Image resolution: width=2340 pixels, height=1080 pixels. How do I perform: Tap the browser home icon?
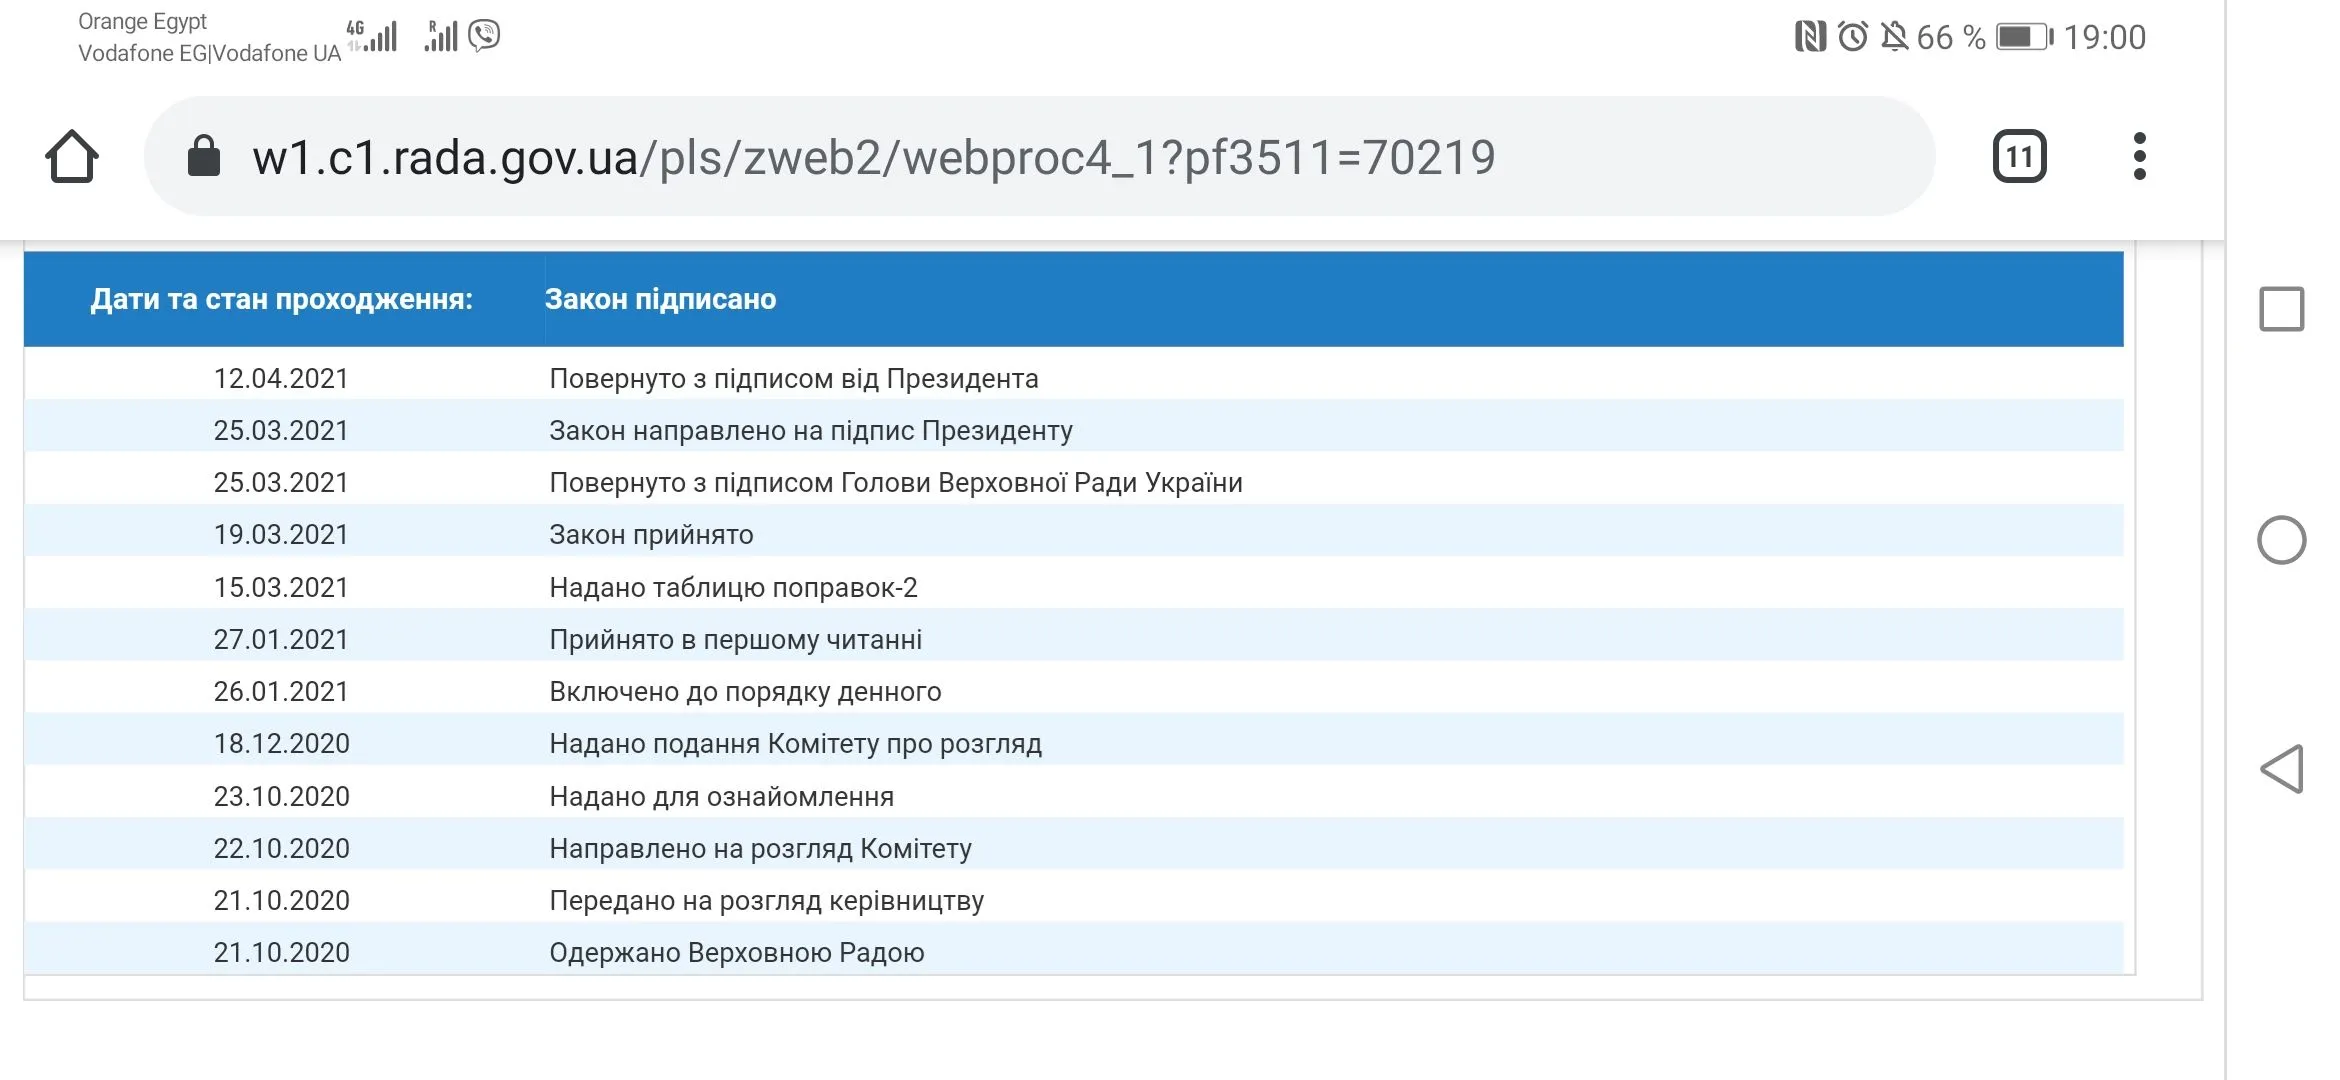pos(72,157)
